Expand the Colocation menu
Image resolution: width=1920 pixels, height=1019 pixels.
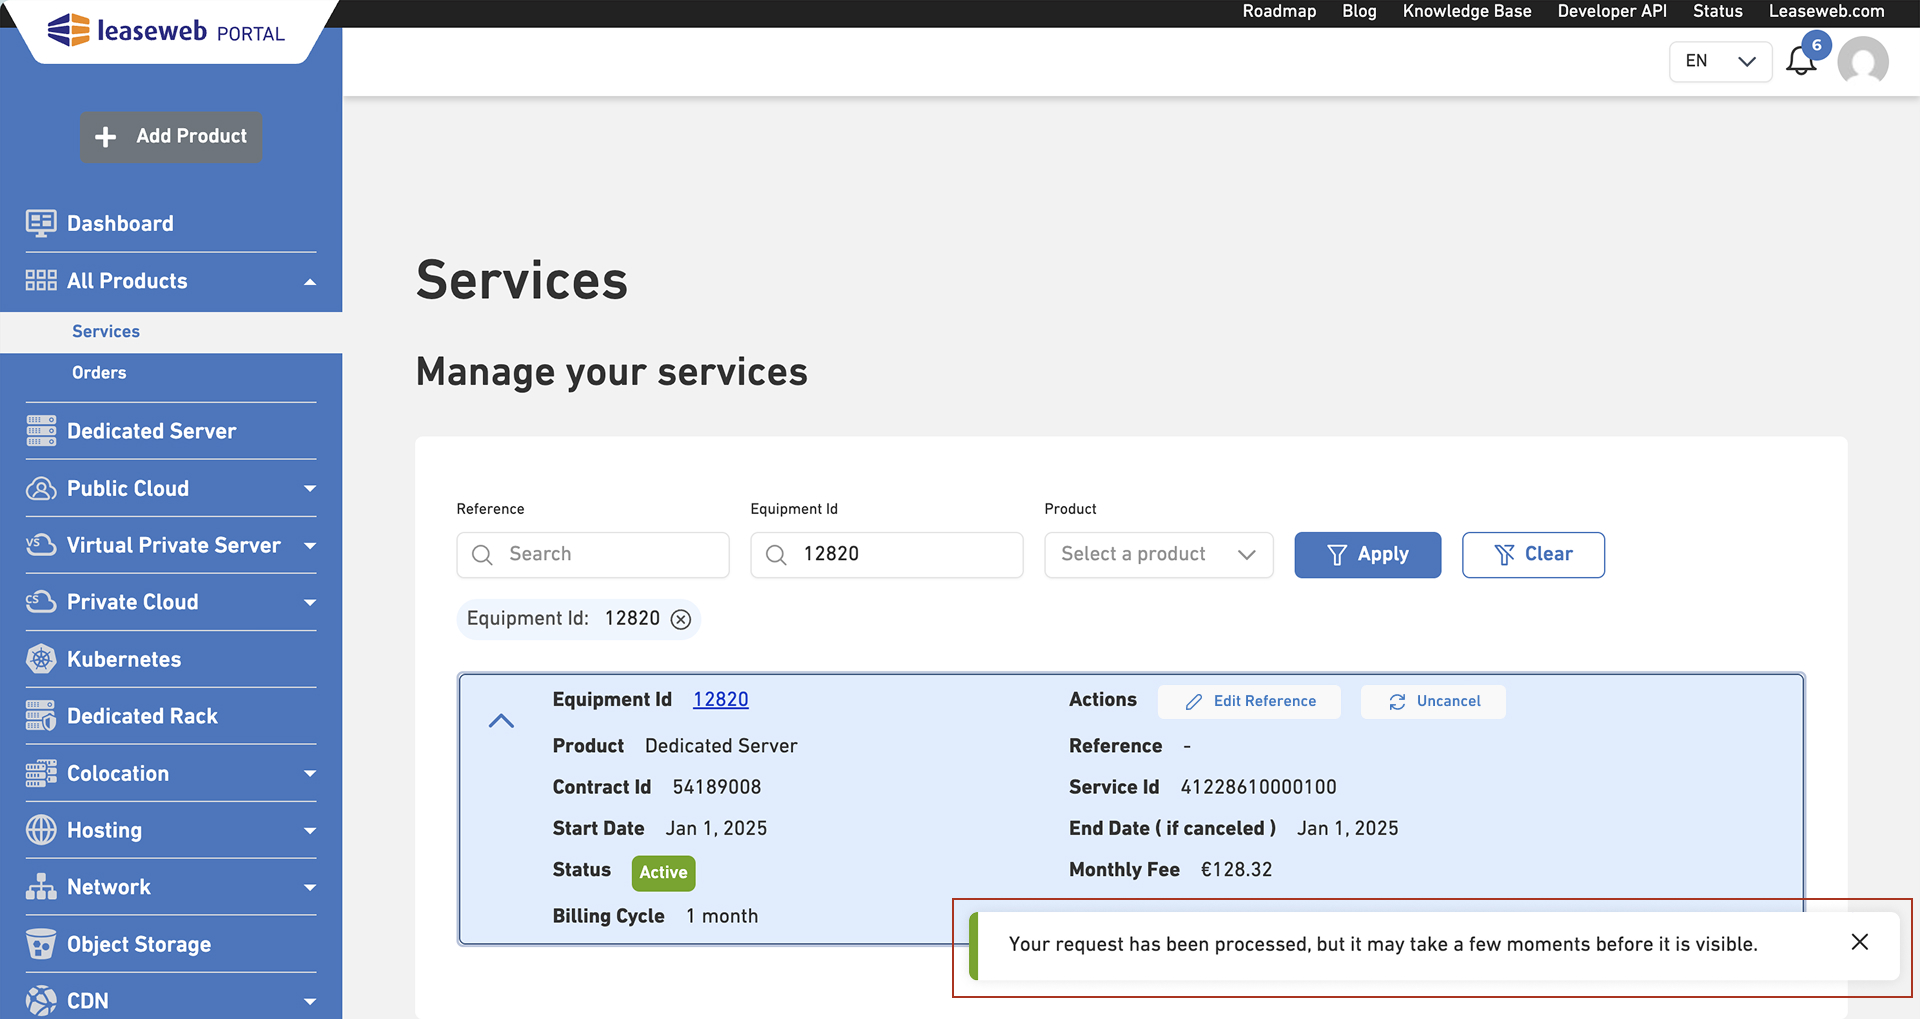310,774
